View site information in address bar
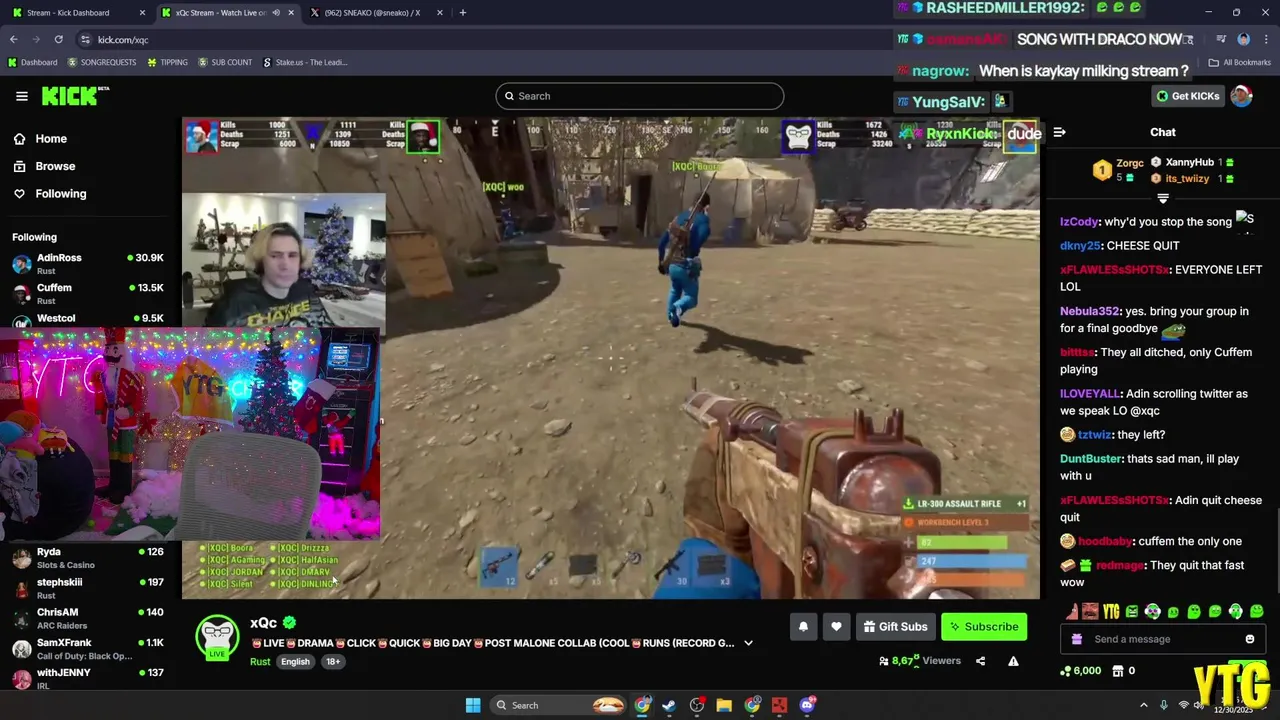This screenshot has height=720, width=1280. (85, 40)
